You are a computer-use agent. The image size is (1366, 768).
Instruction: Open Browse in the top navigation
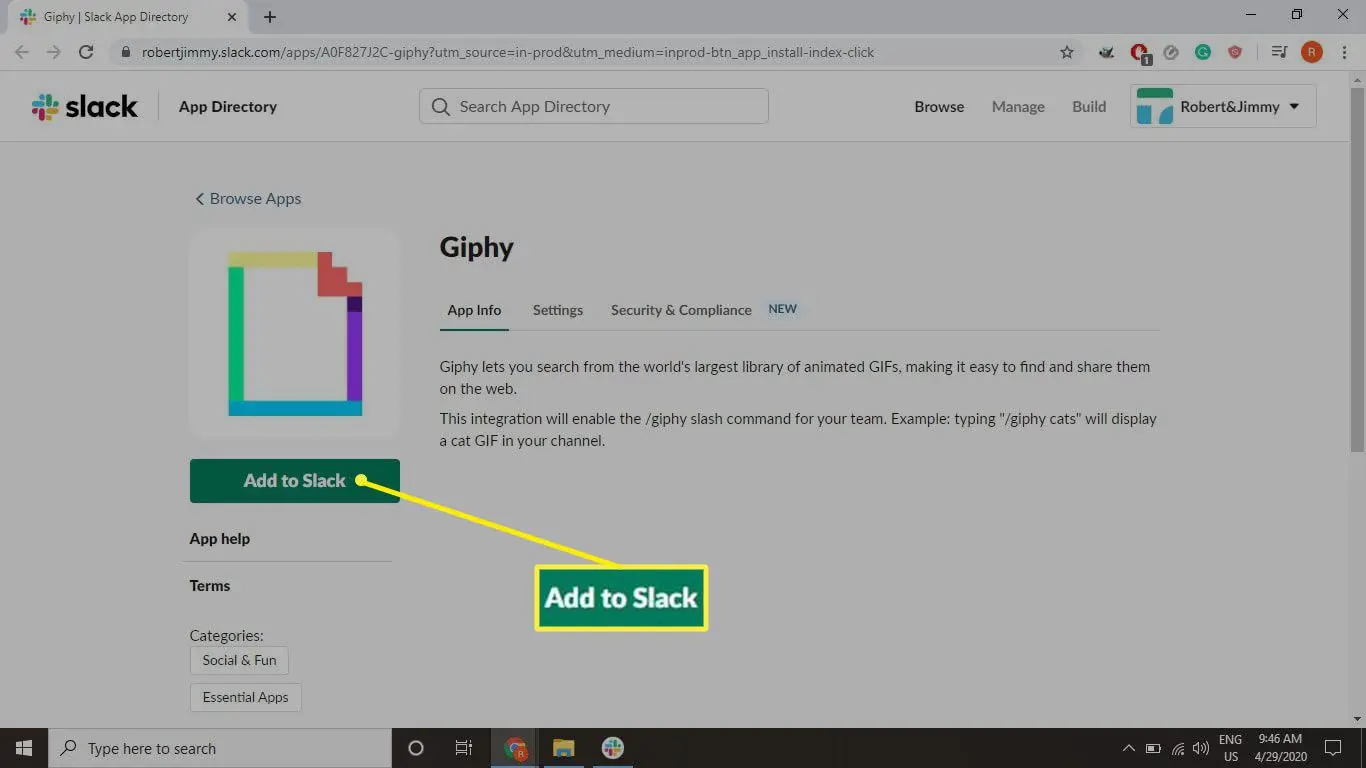(939, 106)
